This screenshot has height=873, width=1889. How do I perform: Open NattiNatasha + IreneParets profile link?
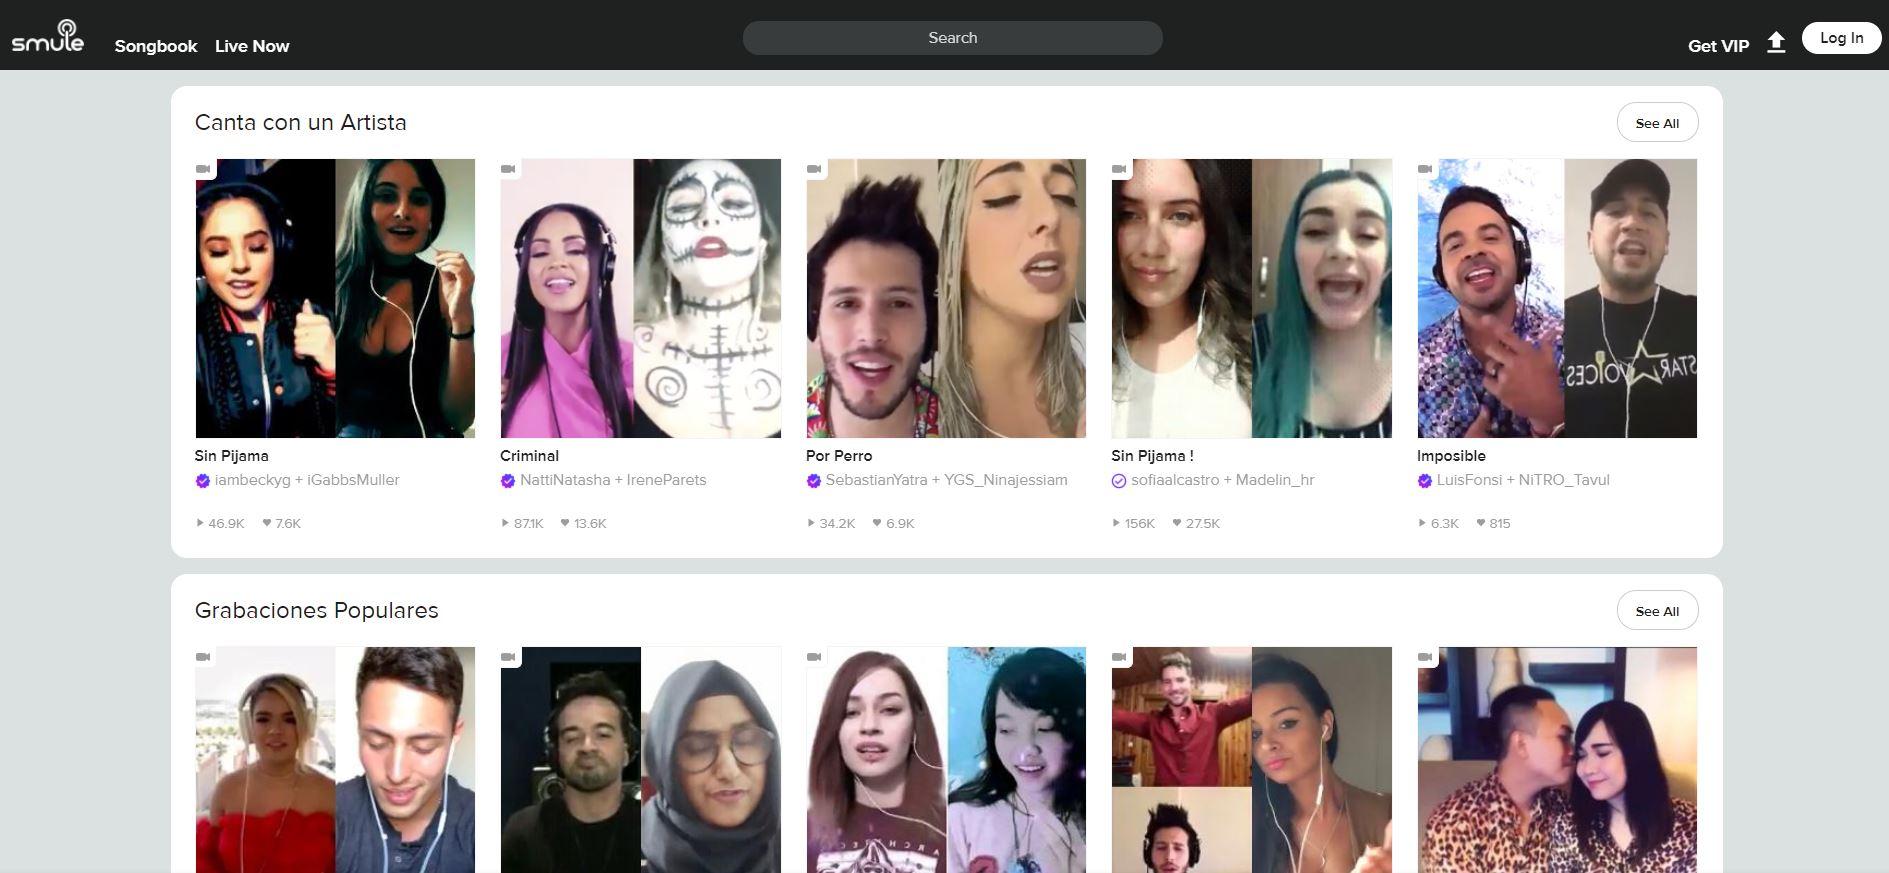pyautogui.click(x=613, y=480)
